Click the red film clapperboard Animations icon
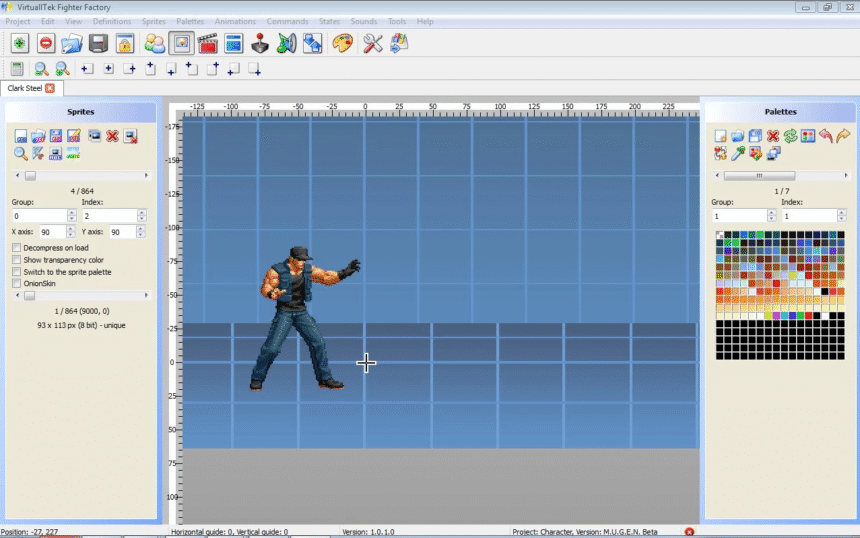The height and width of the screenshot is (538, 860). (208, 43)
